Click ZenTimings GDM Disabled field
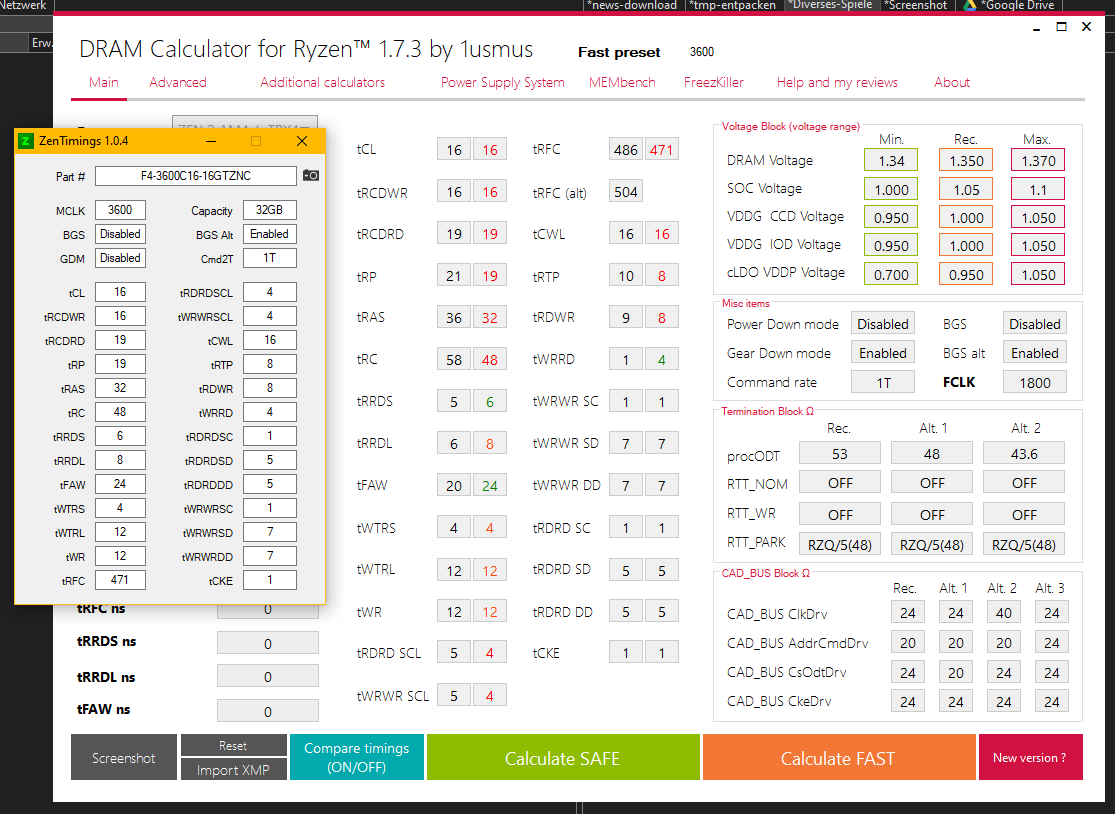The width and height of the screenshot is (1115, 814). point(120,258)
